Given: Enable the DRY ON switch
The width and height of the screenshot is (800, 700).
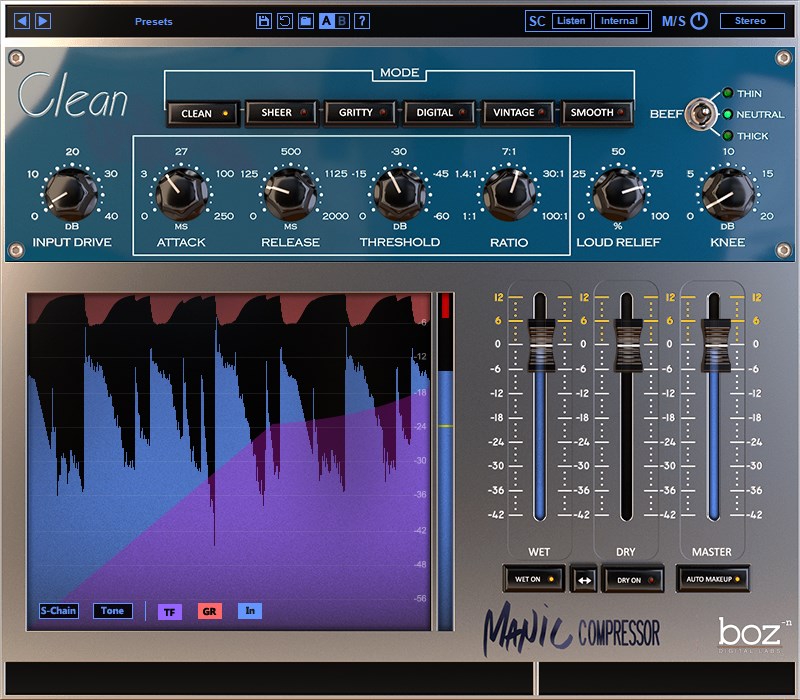Looking at the screenshot, I should (x=633, y=580).
